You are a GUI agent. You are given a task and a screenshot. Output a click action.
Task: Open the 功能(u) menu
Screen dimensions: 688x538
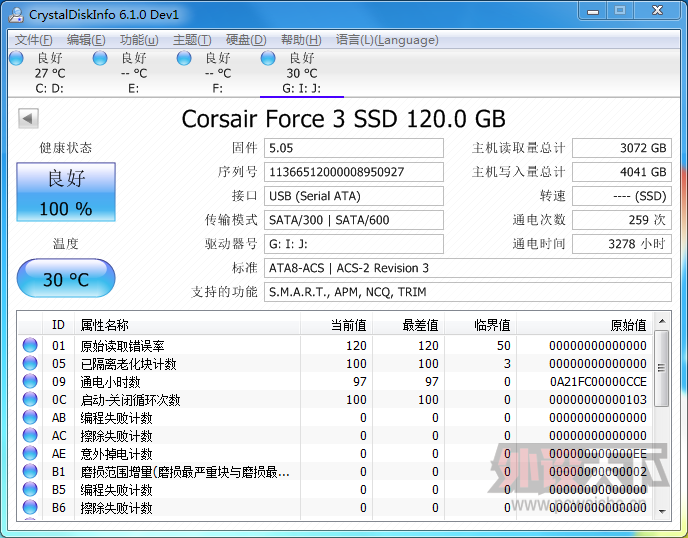click(139, 40)
